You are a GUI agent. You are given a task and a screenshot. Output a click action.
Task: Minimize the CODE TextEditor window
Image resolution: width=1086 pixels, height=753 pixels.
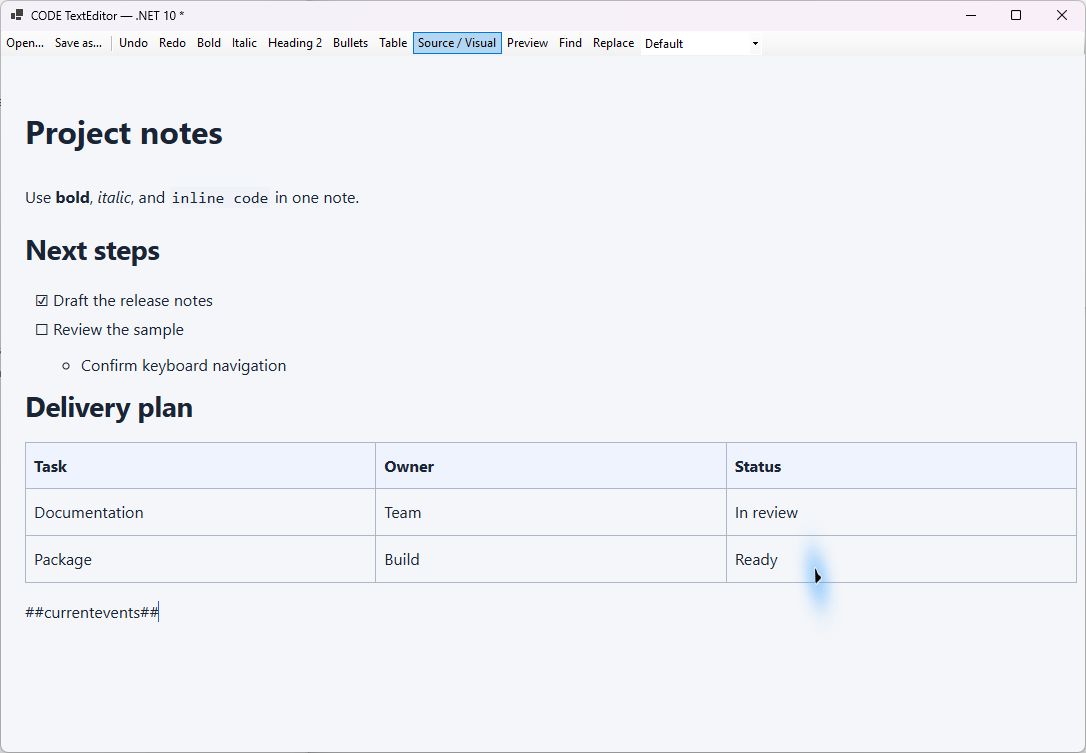971,15
